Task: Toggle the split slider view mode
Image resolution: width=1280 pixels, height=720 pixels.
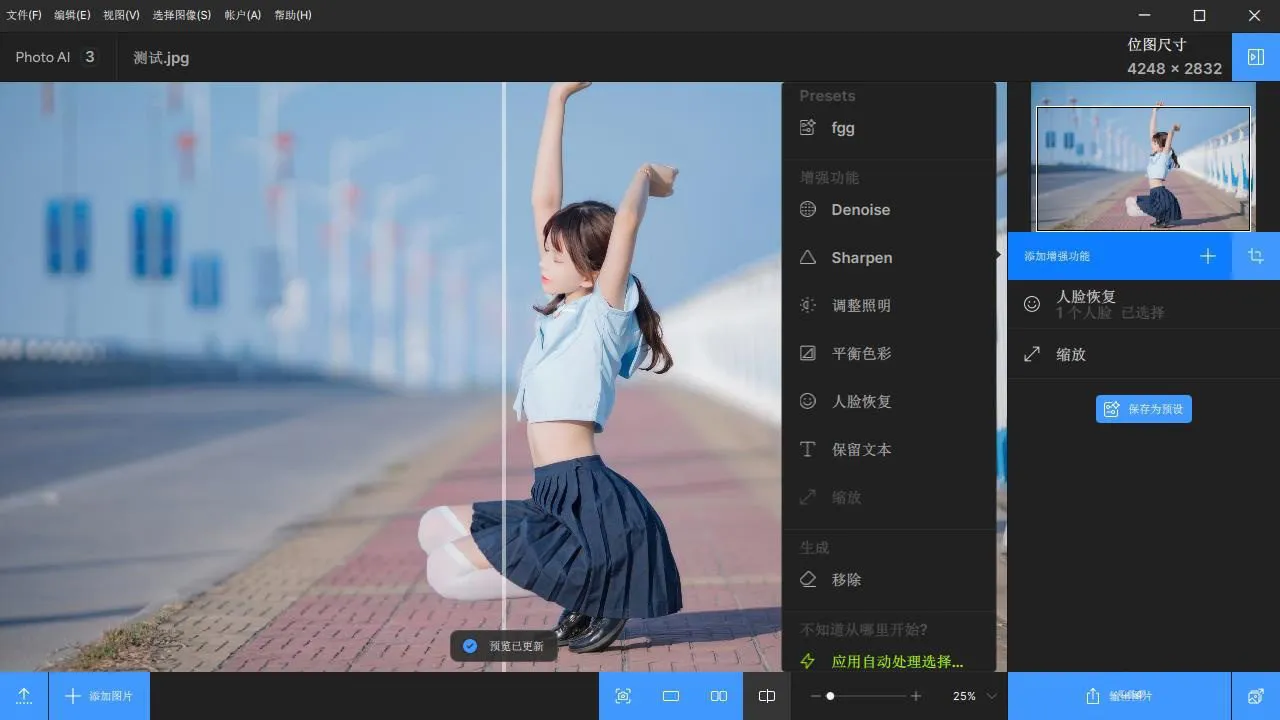Action: [x=767, y=696]
